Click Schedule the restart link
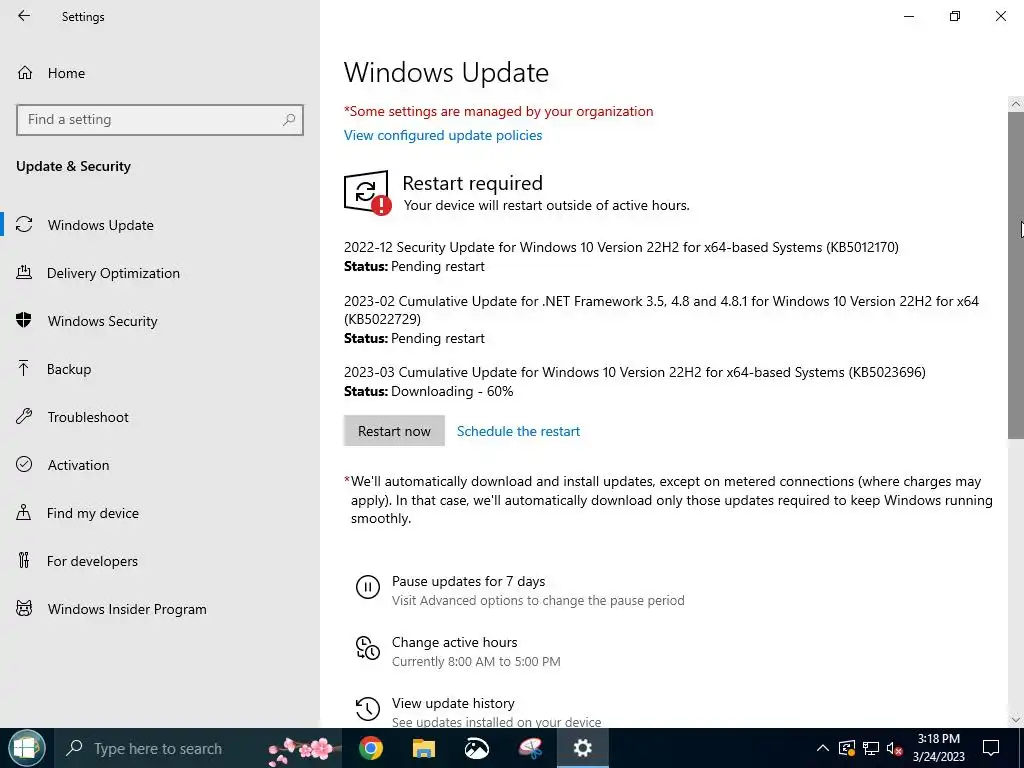 pyautogui.click(x=519, y=431)
